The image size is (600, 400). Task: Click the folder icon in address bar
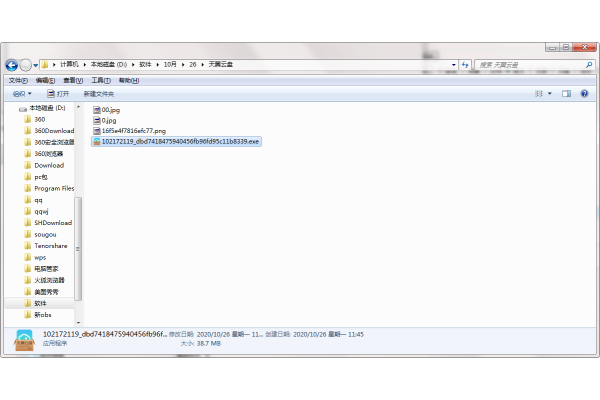coord(45,65)
